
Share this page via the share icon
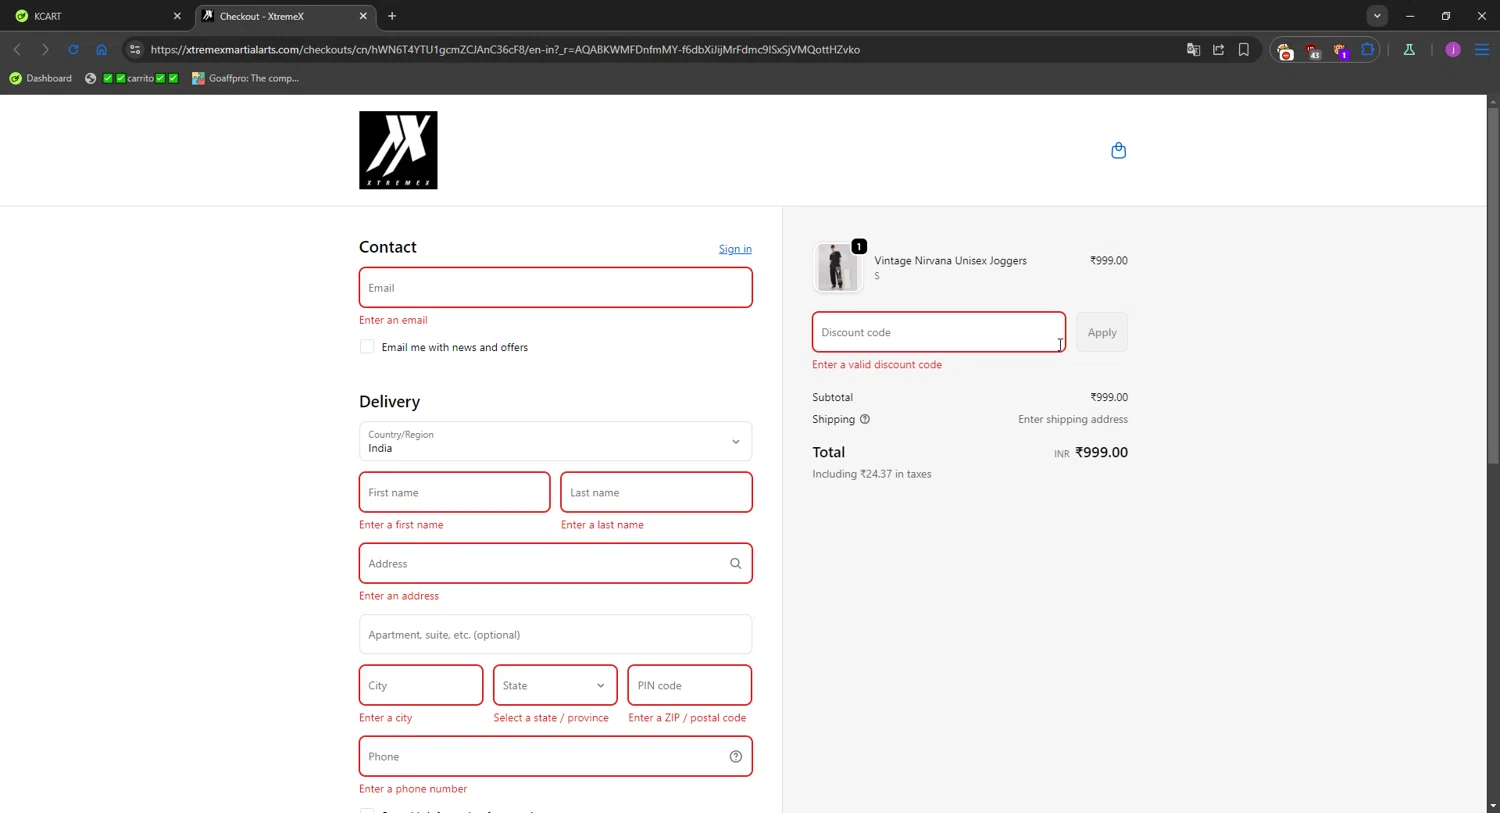(1218, 49)
